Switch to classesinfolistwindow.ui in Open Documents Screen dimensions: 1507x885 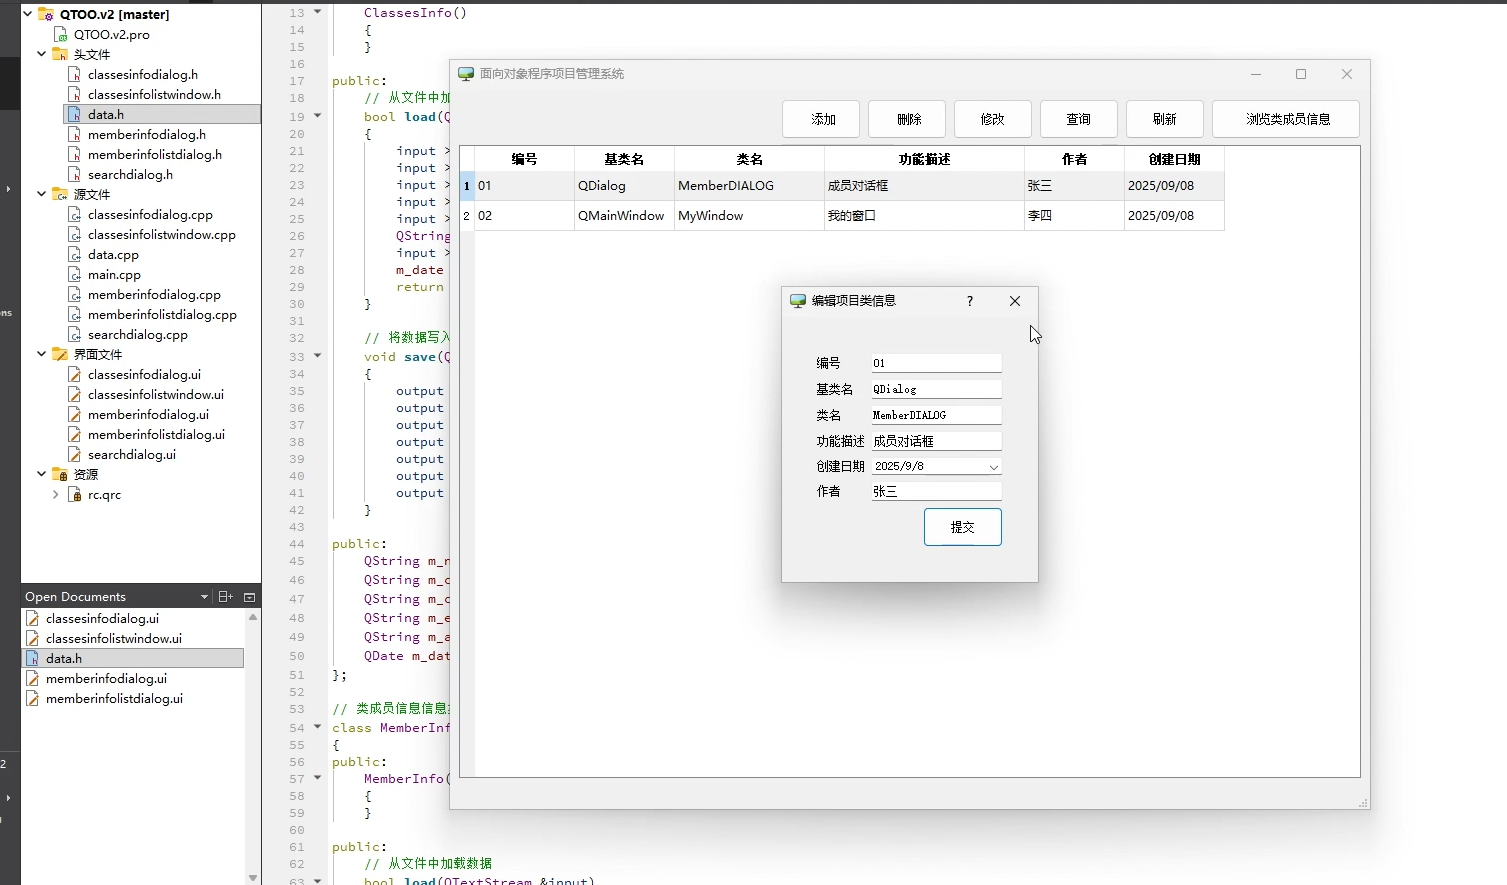114,638
